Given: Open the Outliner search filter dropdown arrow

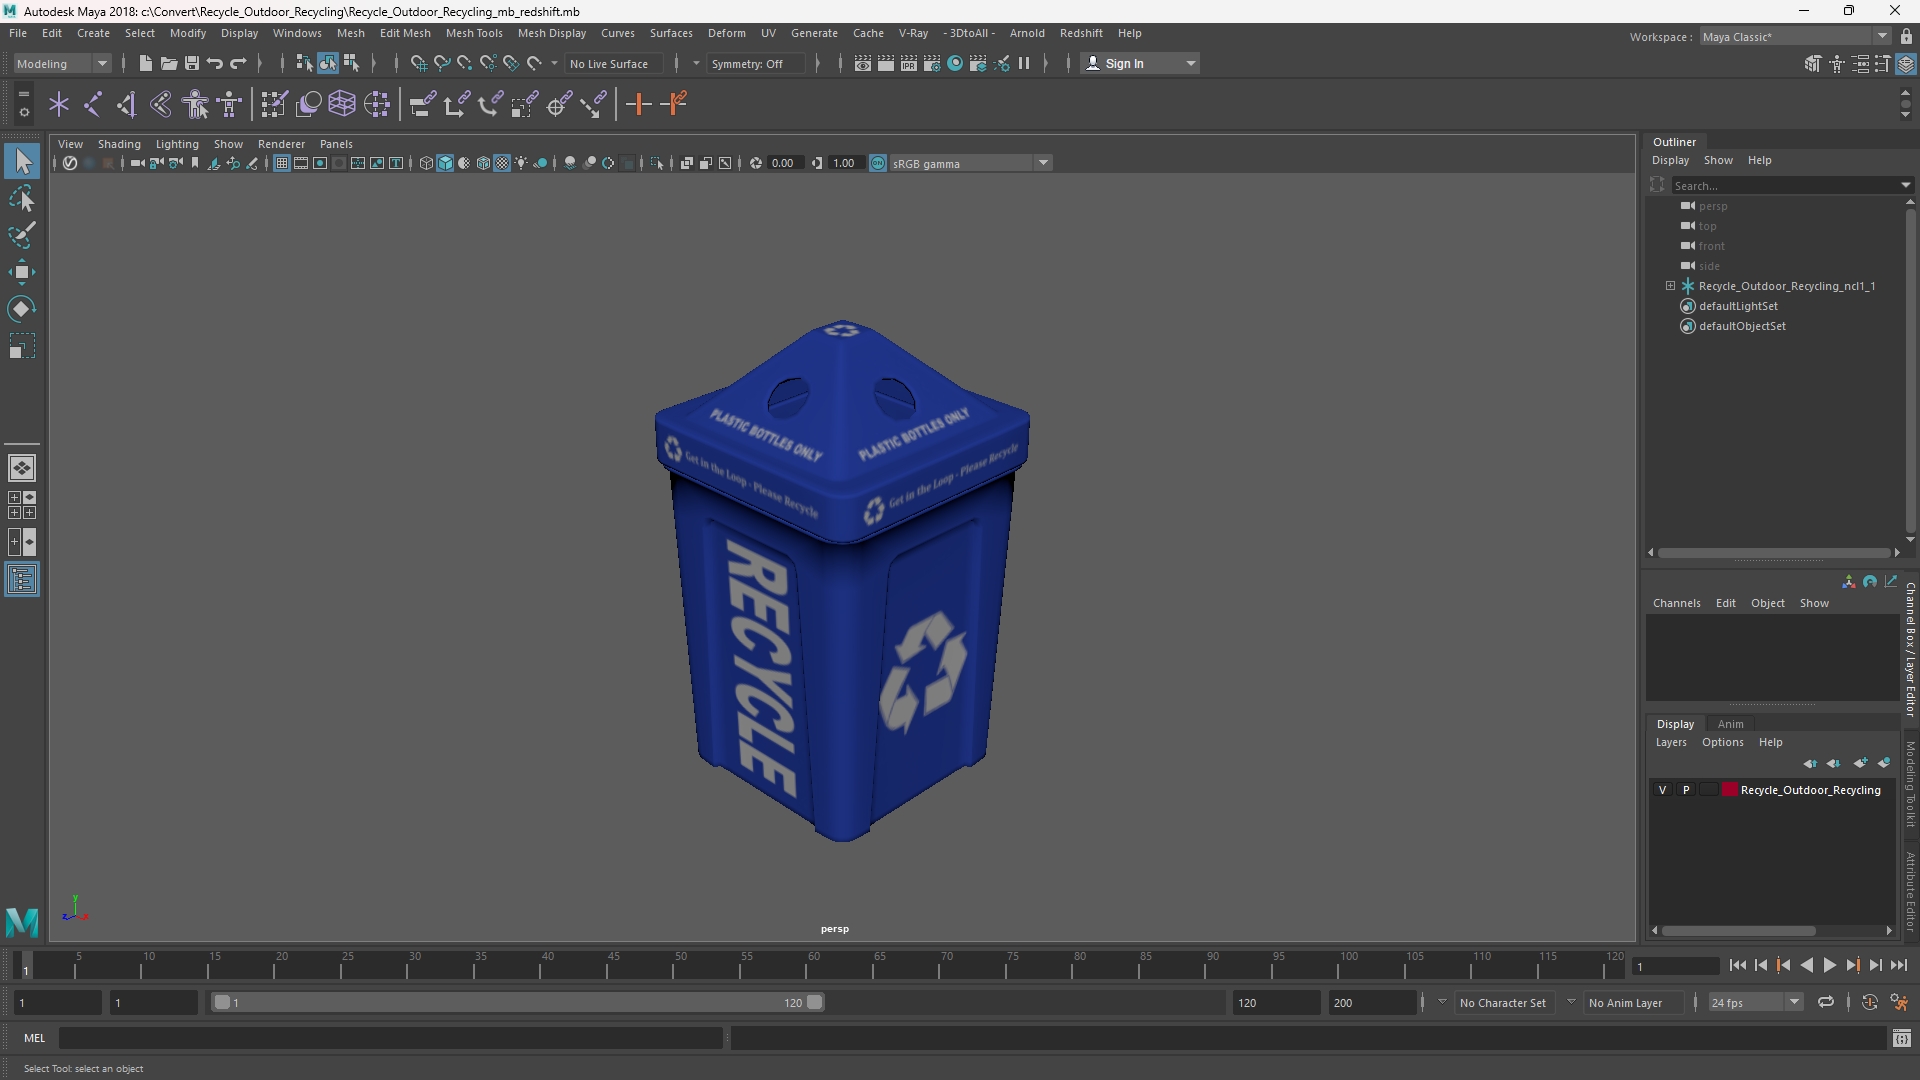Looking at the screenshot, I should pyautogui.click(x=1905, y=185).
